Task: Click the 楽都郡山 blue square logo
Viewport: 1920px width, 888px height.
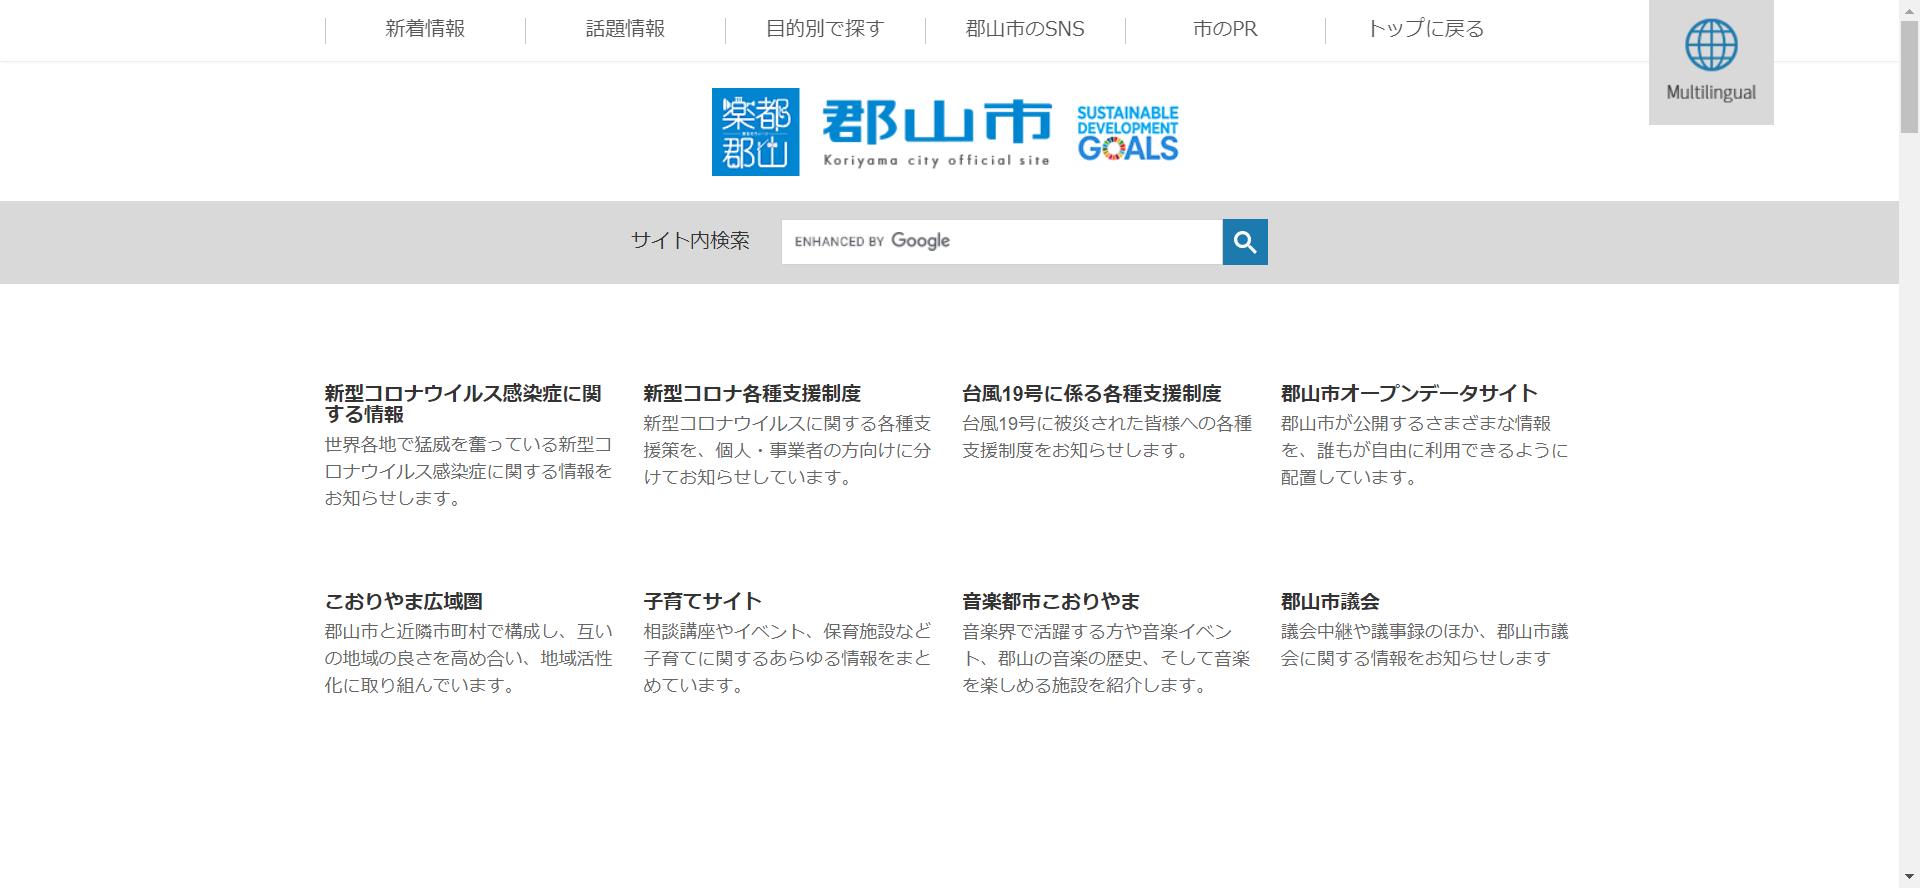Action: [x=755, y=132]
